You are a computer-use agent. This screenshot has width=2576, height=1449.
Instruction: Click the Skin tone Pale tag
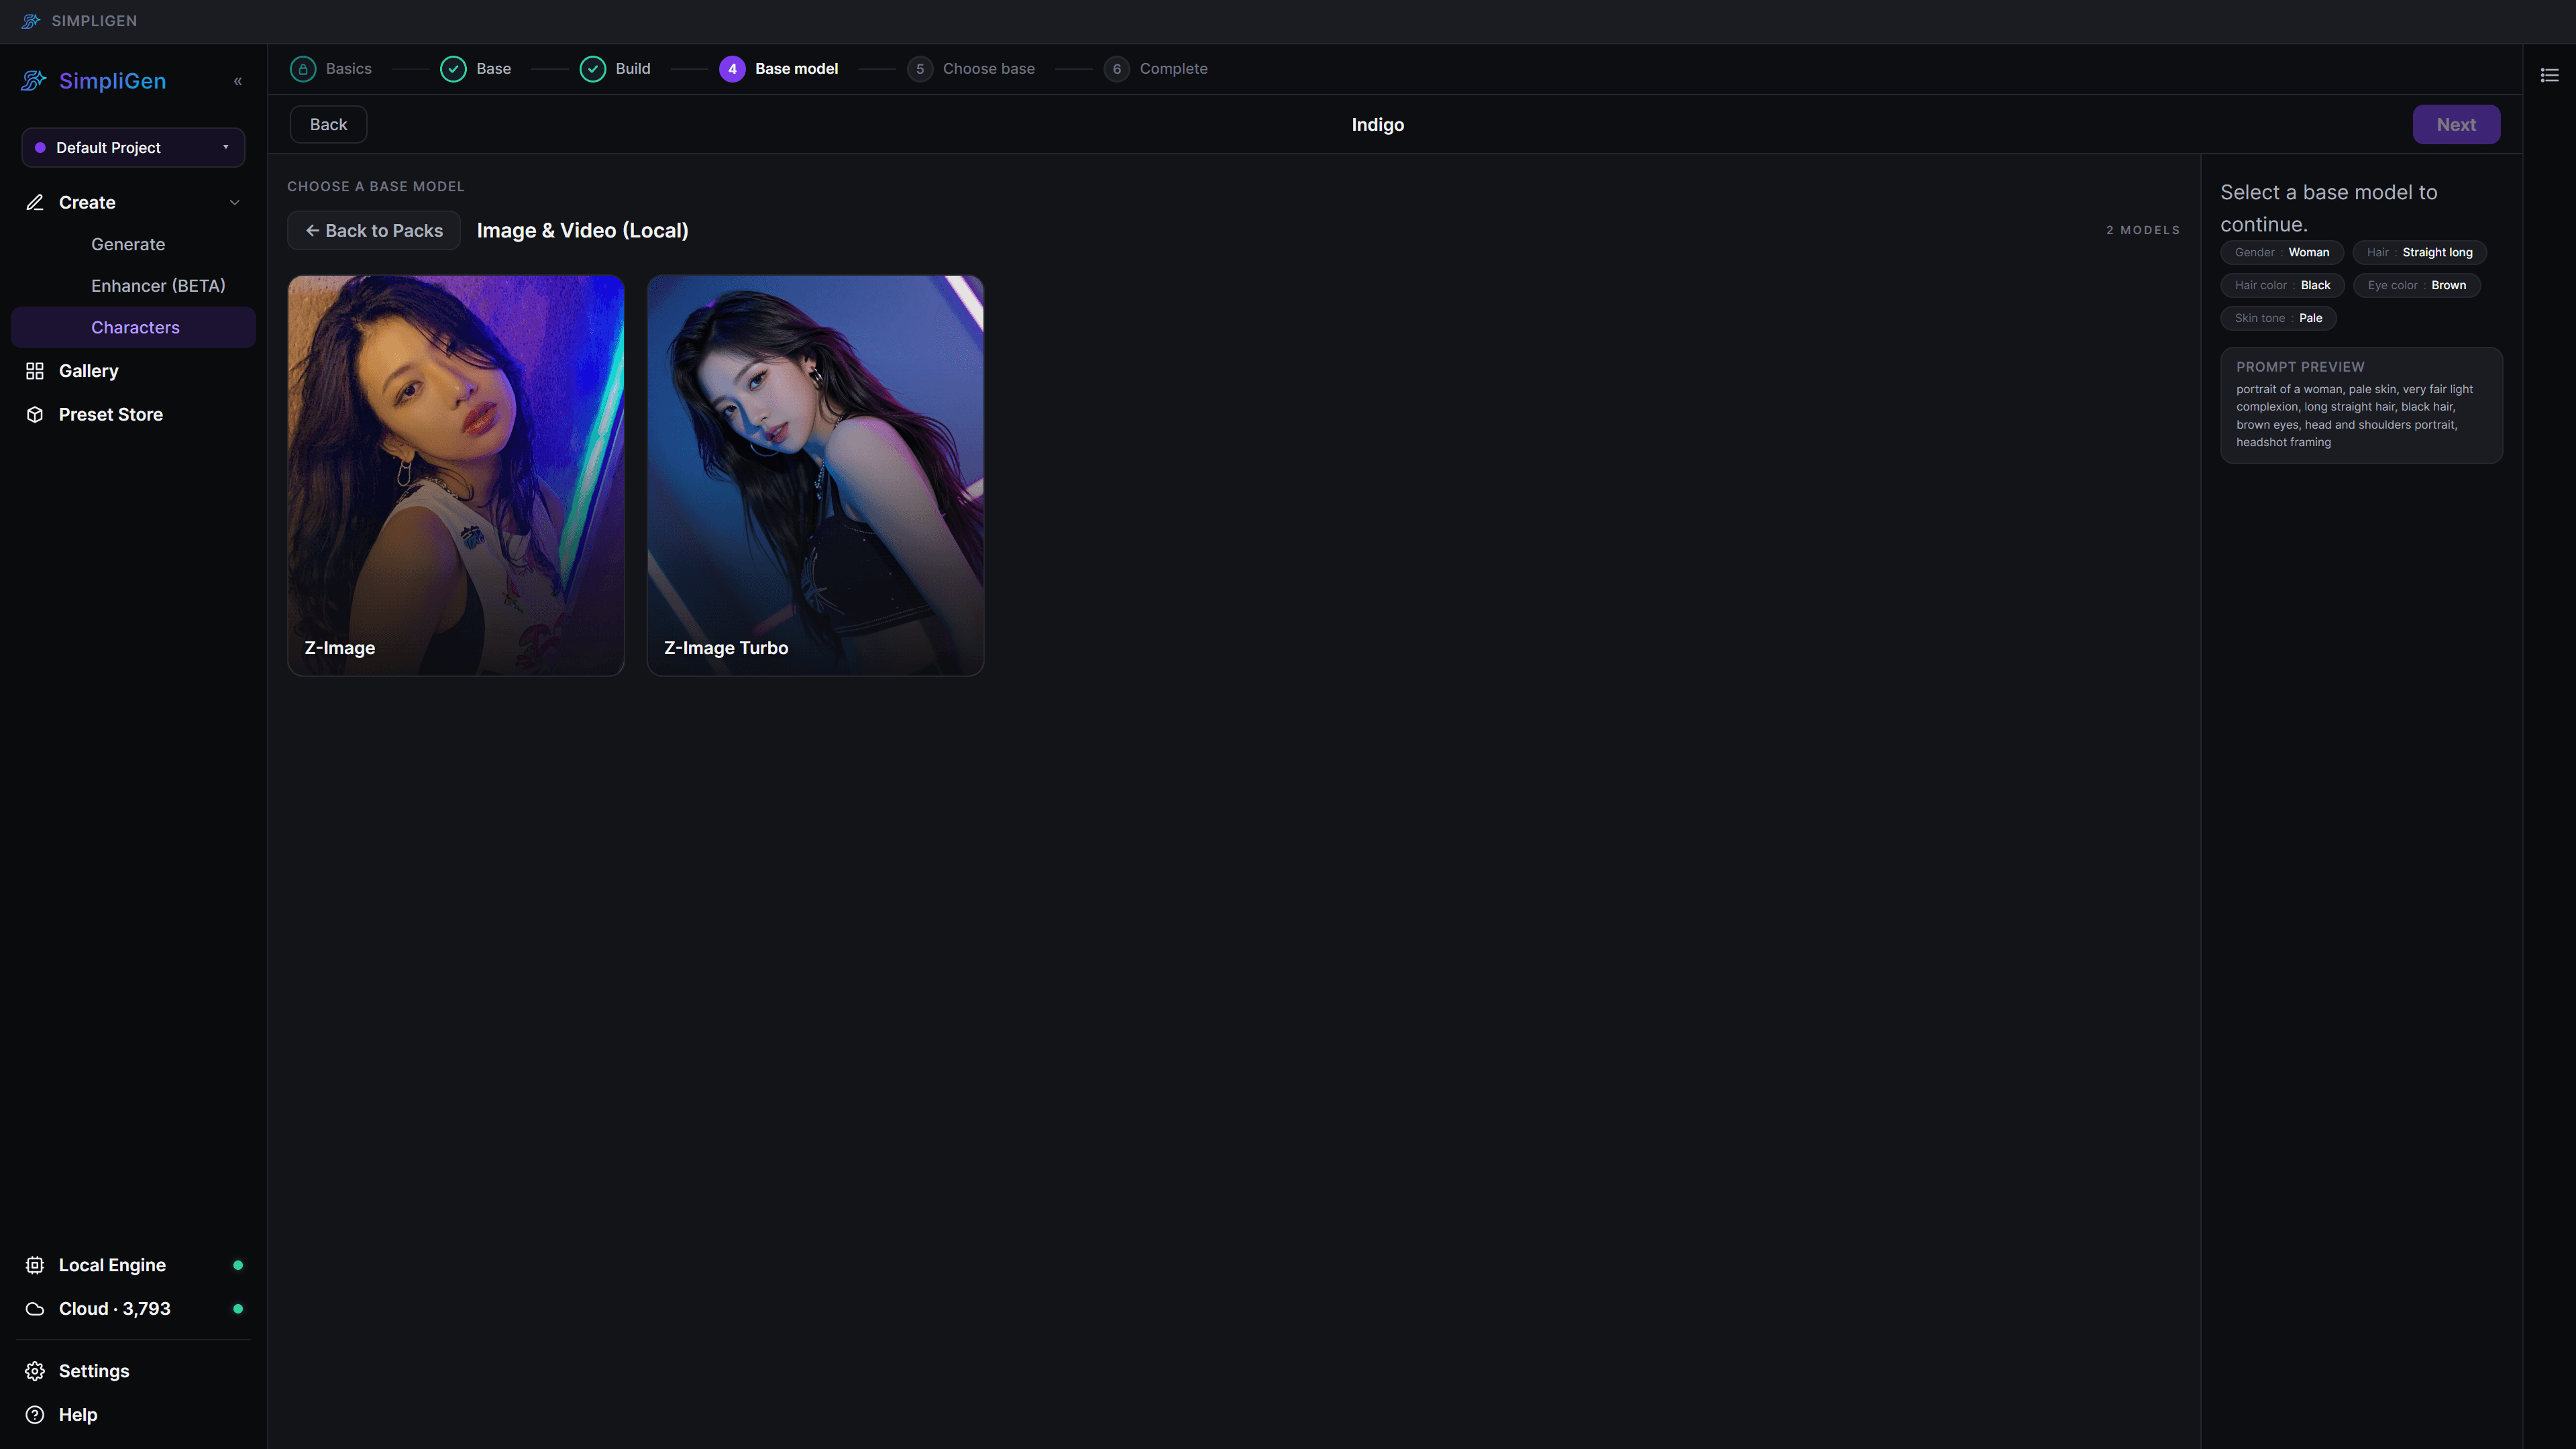point(2279,319)
